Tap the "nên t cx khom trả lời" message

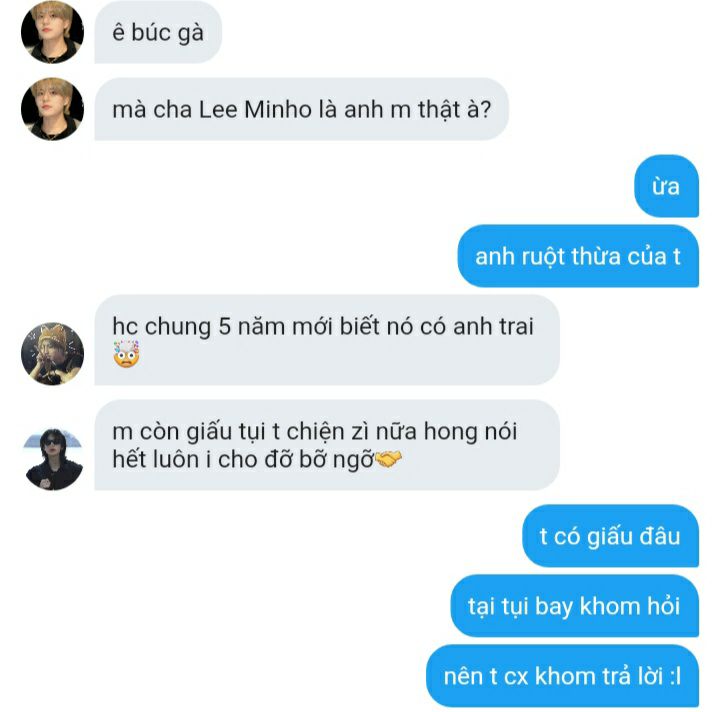[x=562, y=676]
